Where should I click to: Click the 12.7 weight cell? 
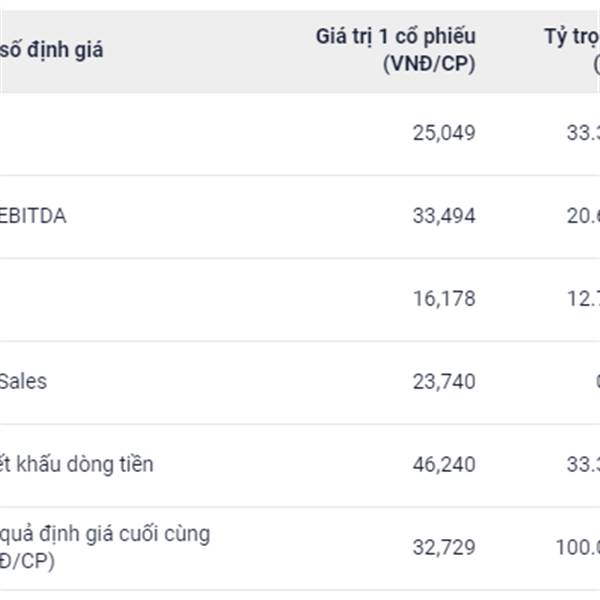click(x=584, y=299)
